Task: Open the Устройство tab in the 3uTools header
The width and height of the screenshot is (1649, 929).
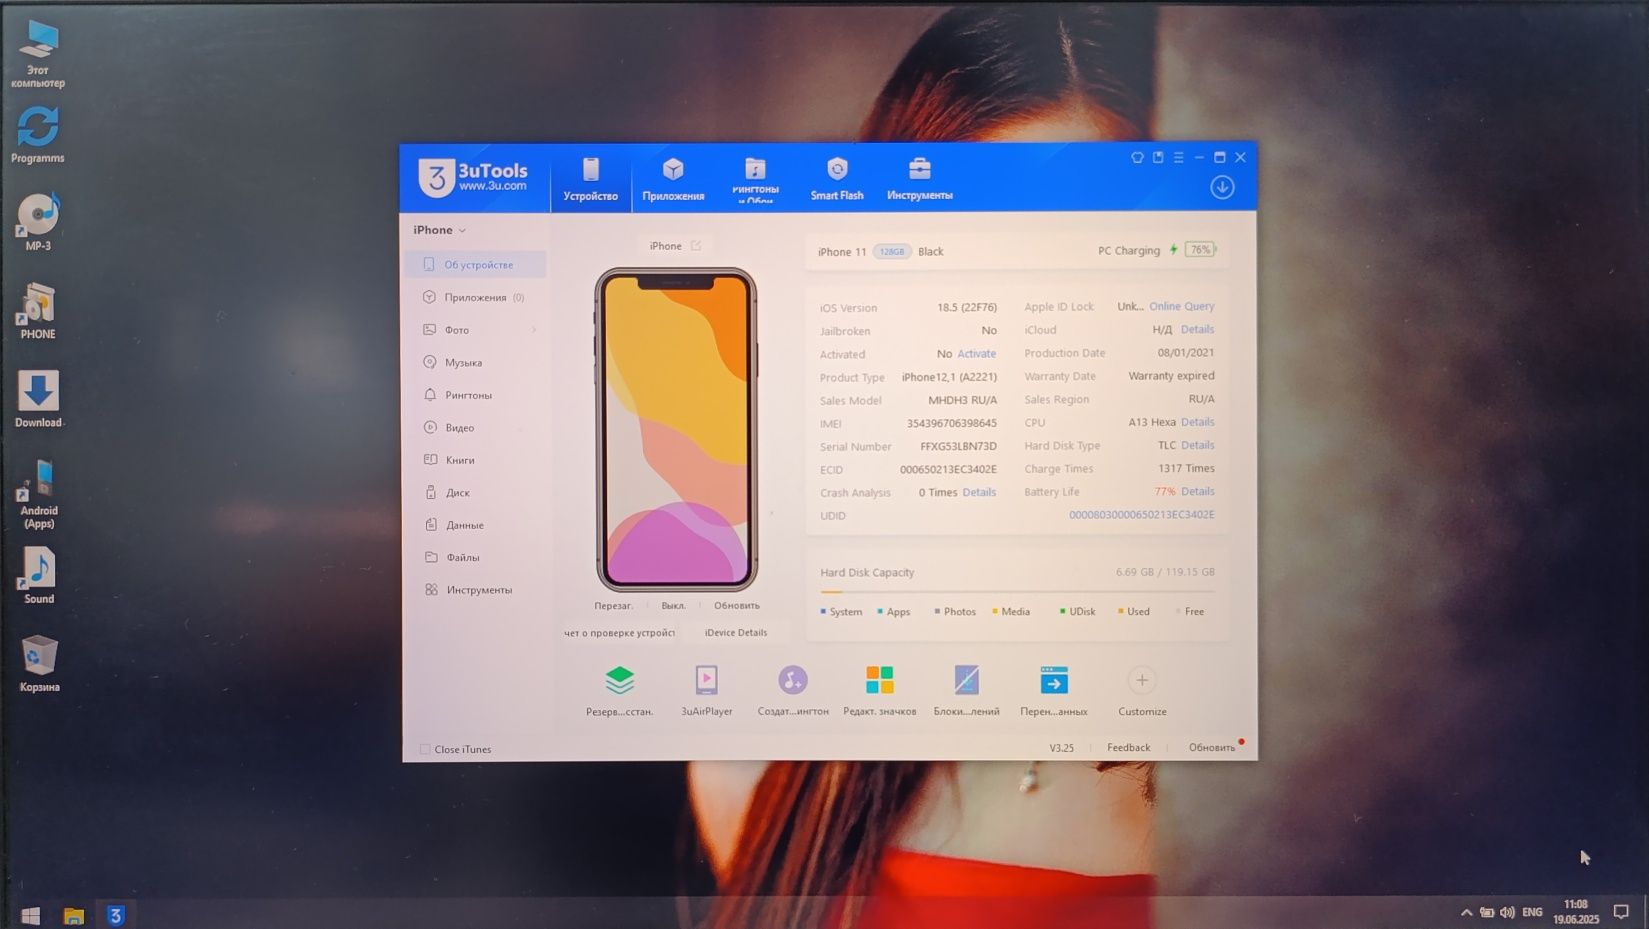Action: [590, 181]
